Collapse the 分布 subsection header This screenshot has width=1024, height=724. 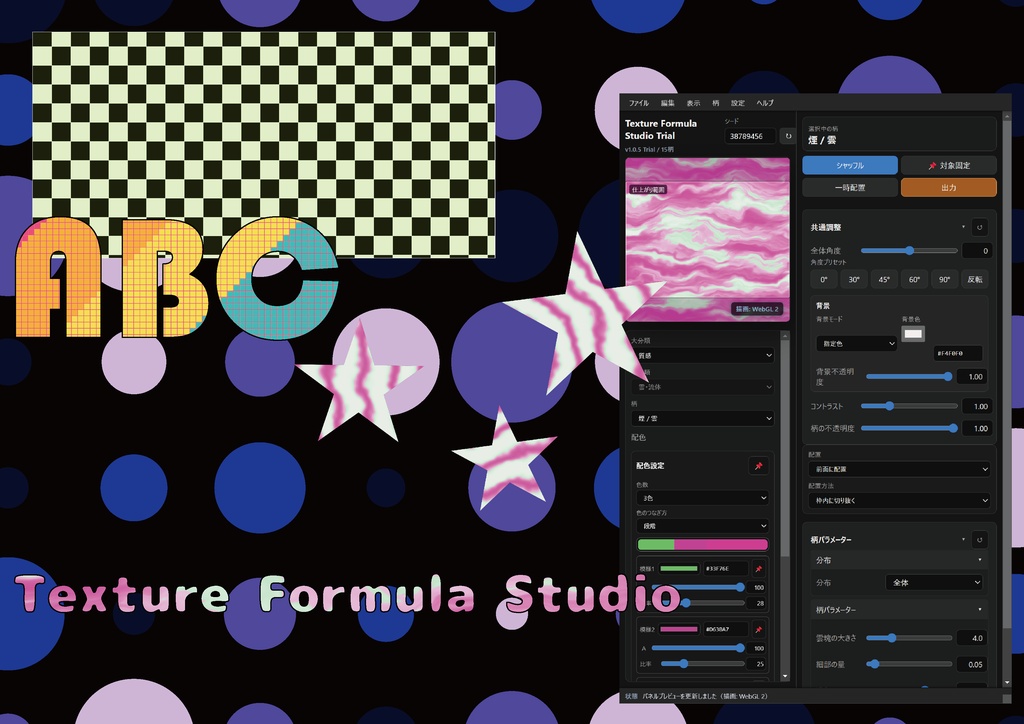point(899,560)
